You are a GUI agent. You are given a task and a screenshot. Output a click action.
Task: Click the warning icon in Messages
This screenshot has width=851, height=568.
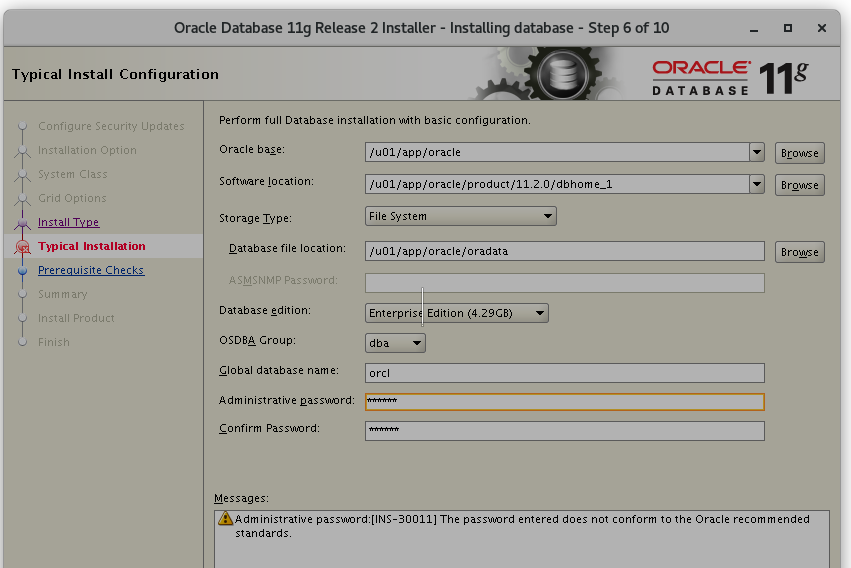coord(225,519)
